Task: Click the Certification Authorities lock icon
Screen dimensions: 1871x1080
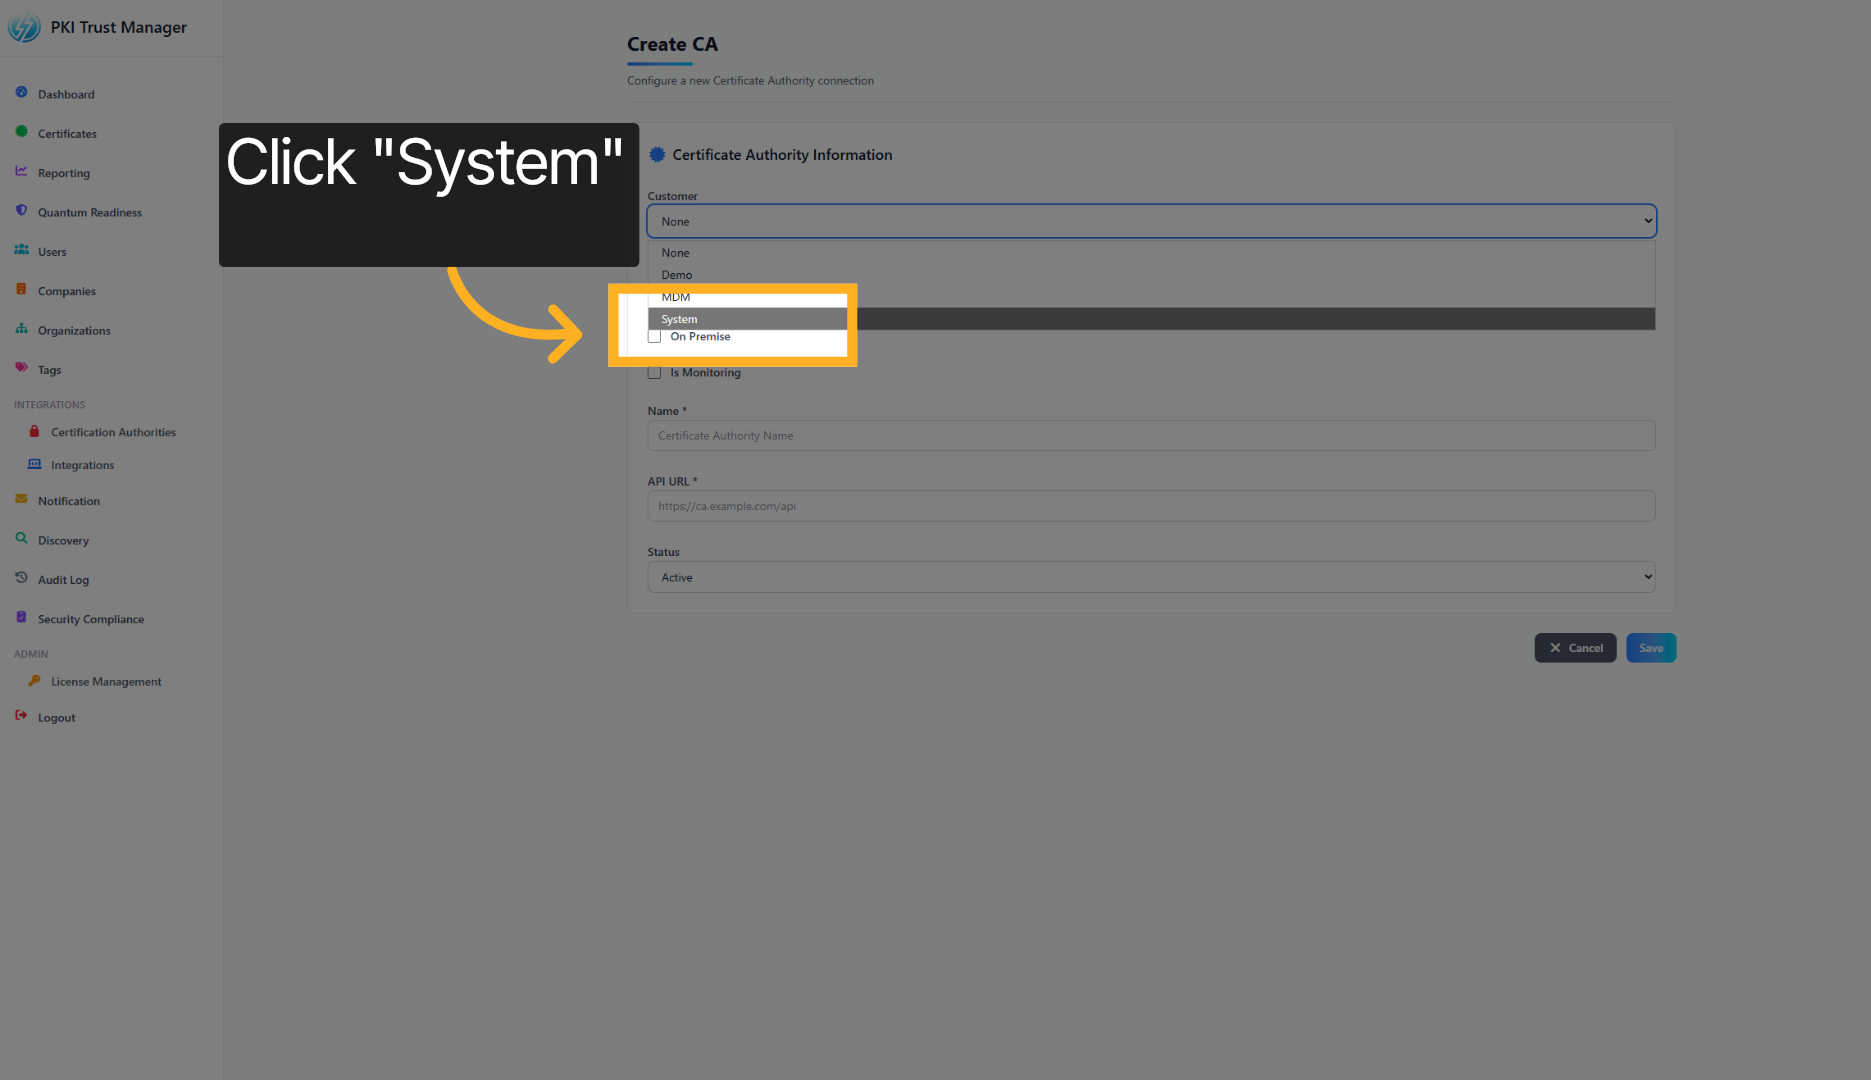Action: [x=34, y=431]
